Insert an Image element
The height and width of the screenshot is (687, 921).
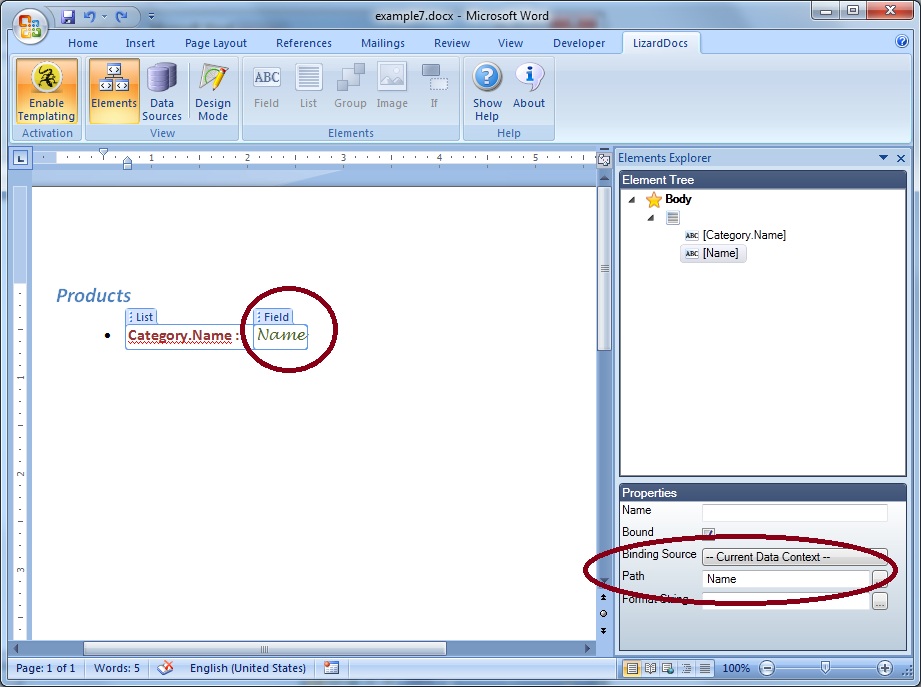click(392, 87)
